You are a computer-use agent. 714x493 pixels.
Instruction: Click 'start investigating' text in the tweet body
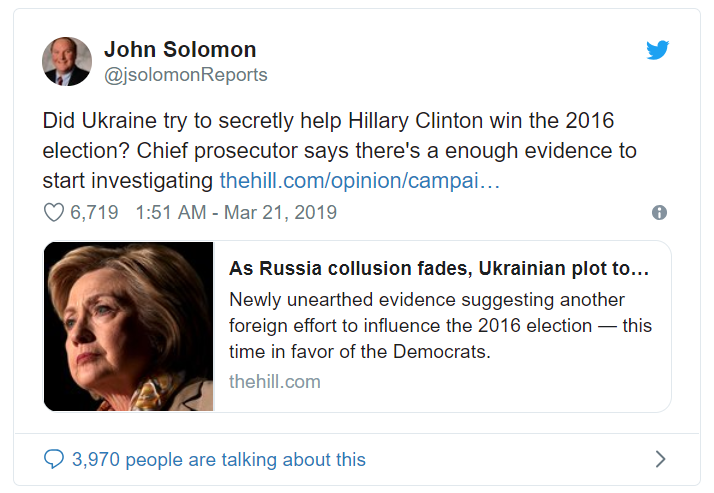pyautogui.click(x=128, y=182)
